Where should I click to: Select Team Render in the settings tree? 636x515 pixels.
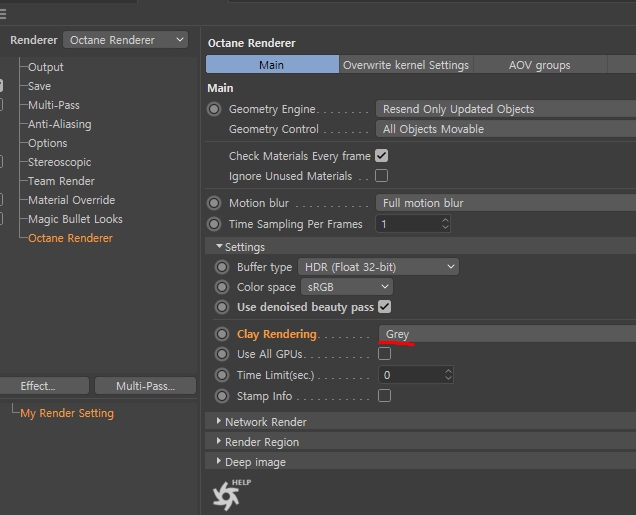[x=61, y=181]
